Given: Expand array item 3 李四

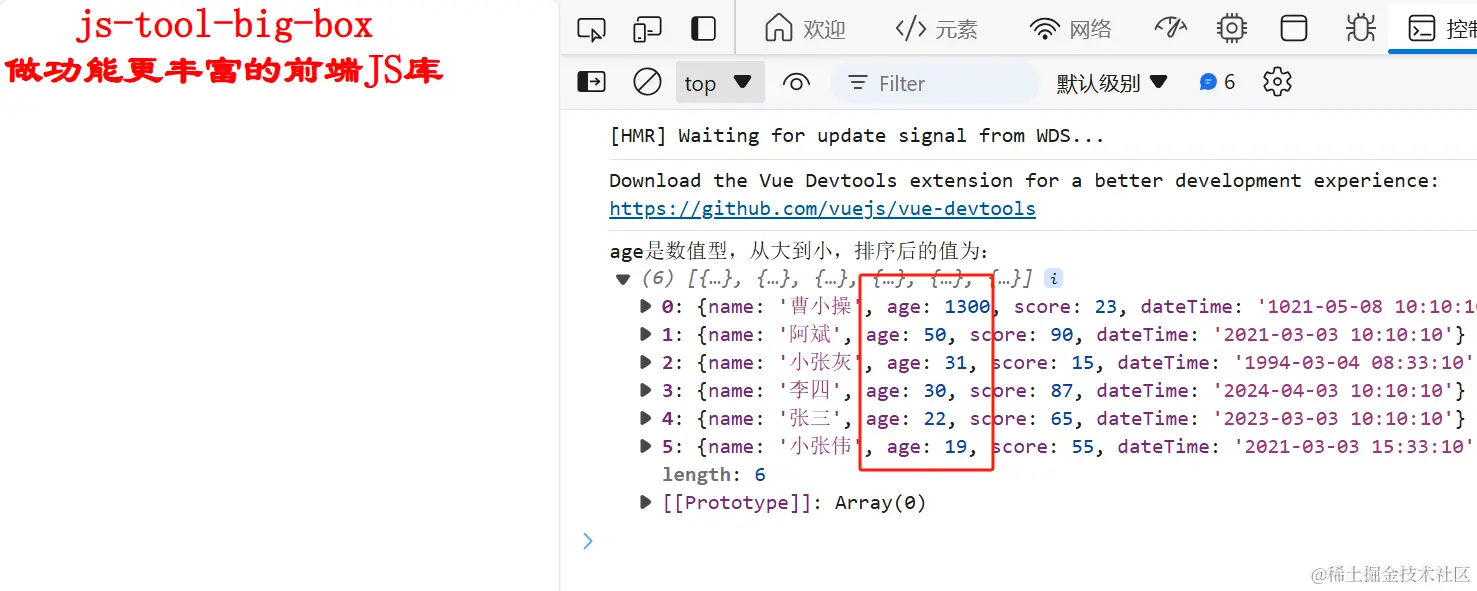Looking at the screenshot, I should pyautogui.click(x=646, y=391).
